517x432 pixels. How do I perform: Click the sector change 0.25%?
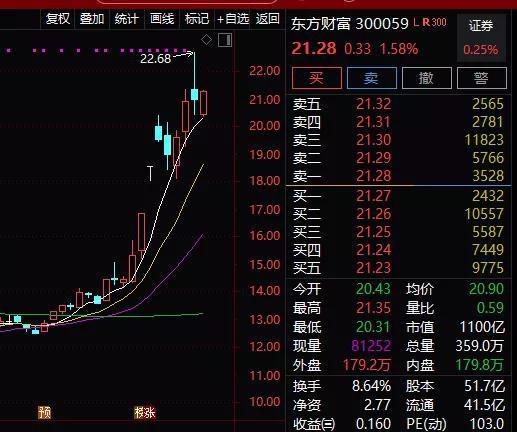click(481, 50)
